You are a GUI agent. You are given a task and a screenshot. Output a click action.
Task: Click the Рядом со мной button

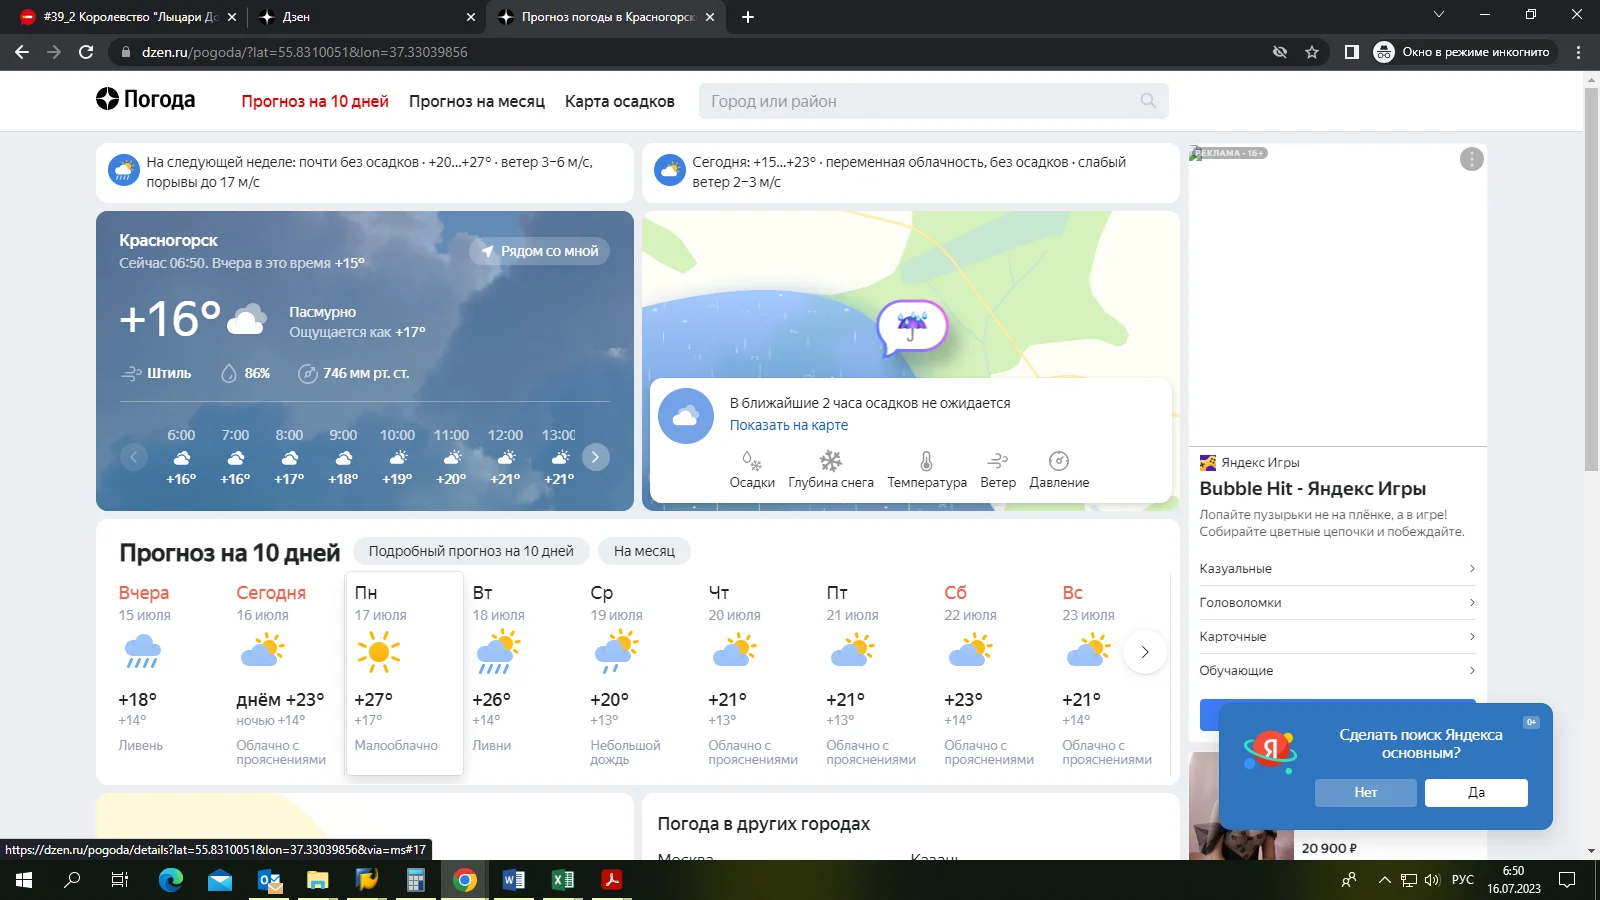(540, 251)
